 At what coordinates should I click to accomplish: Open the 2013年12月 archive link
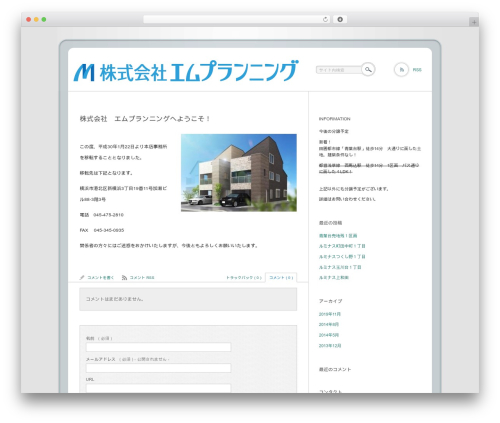pos(330,346)
